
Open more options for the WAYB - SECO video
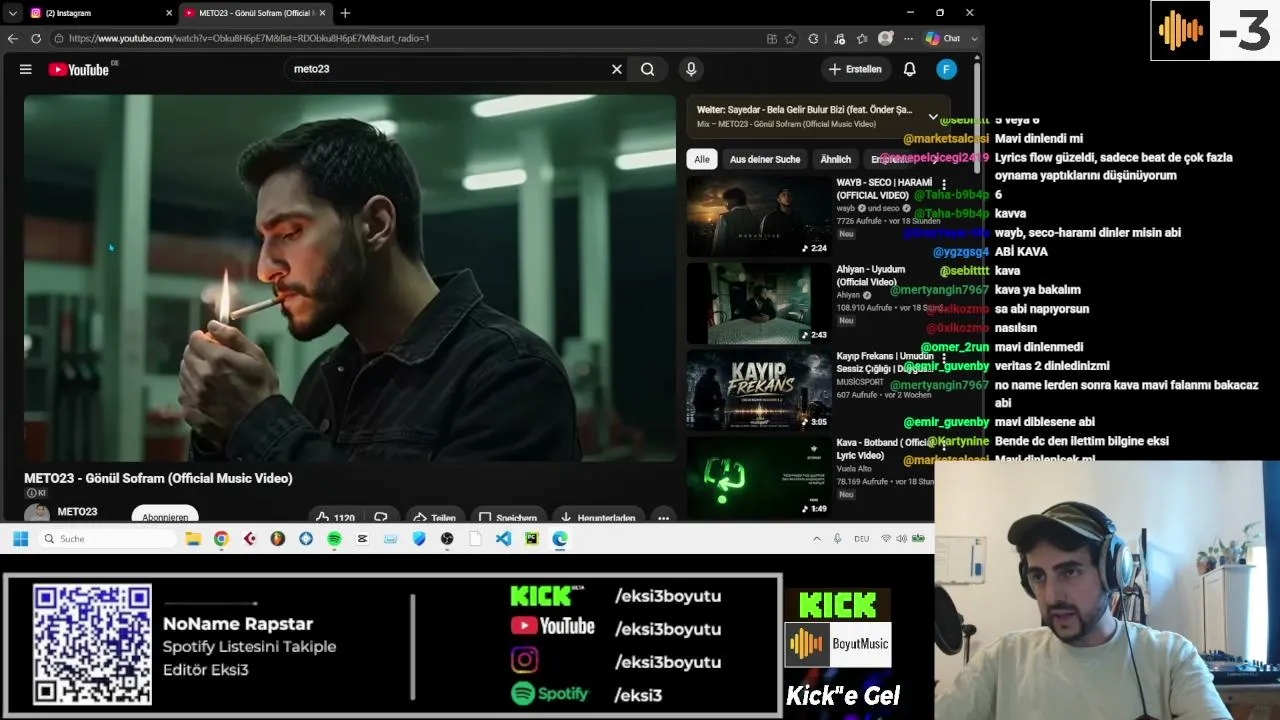[x=943, y=185]
